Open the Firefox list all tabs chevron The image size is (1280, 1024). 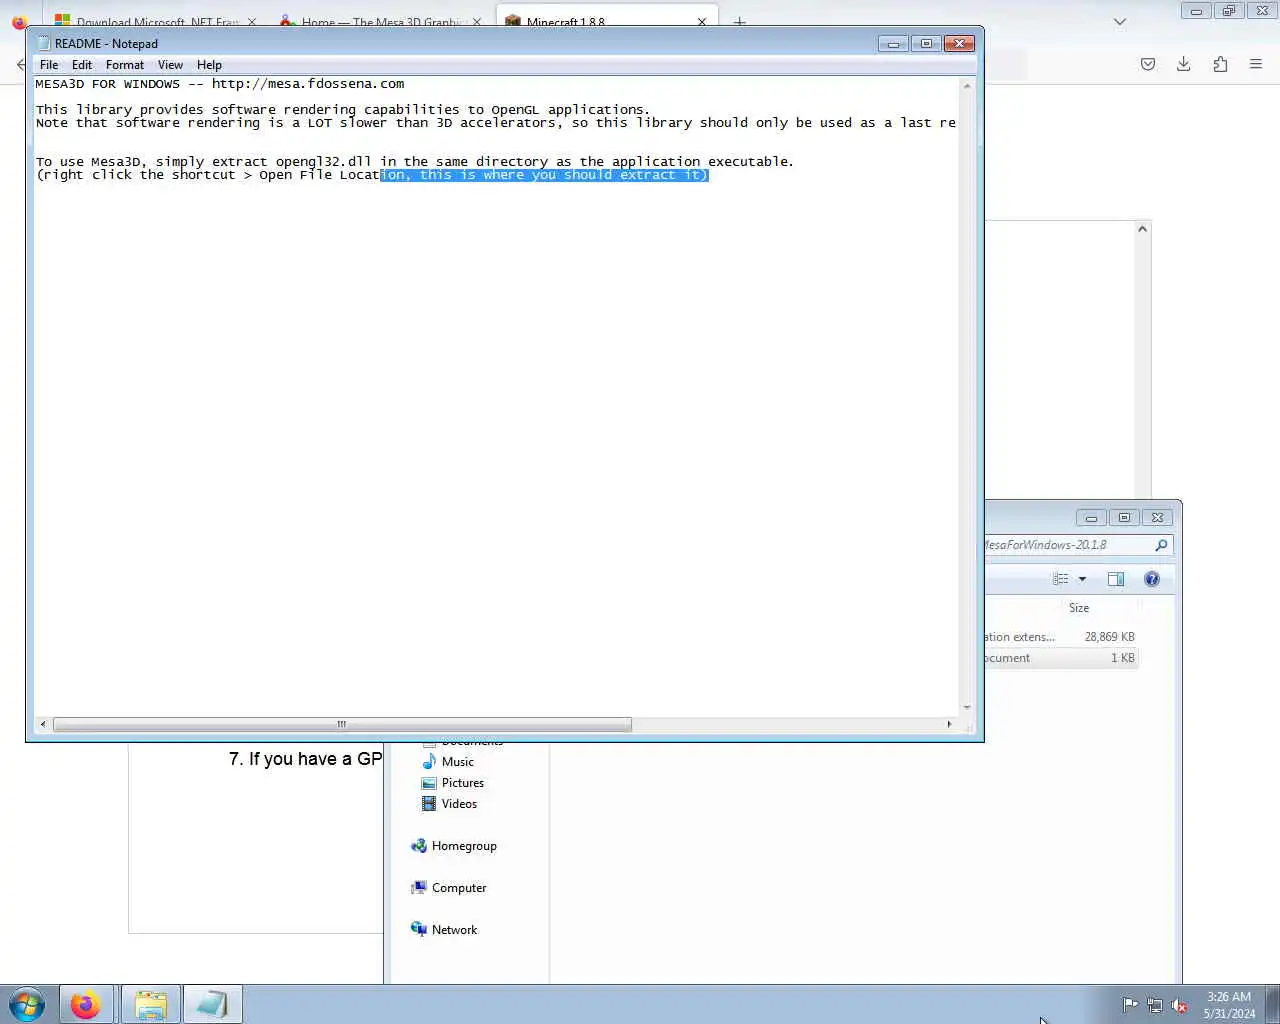tap(1120, 21)
